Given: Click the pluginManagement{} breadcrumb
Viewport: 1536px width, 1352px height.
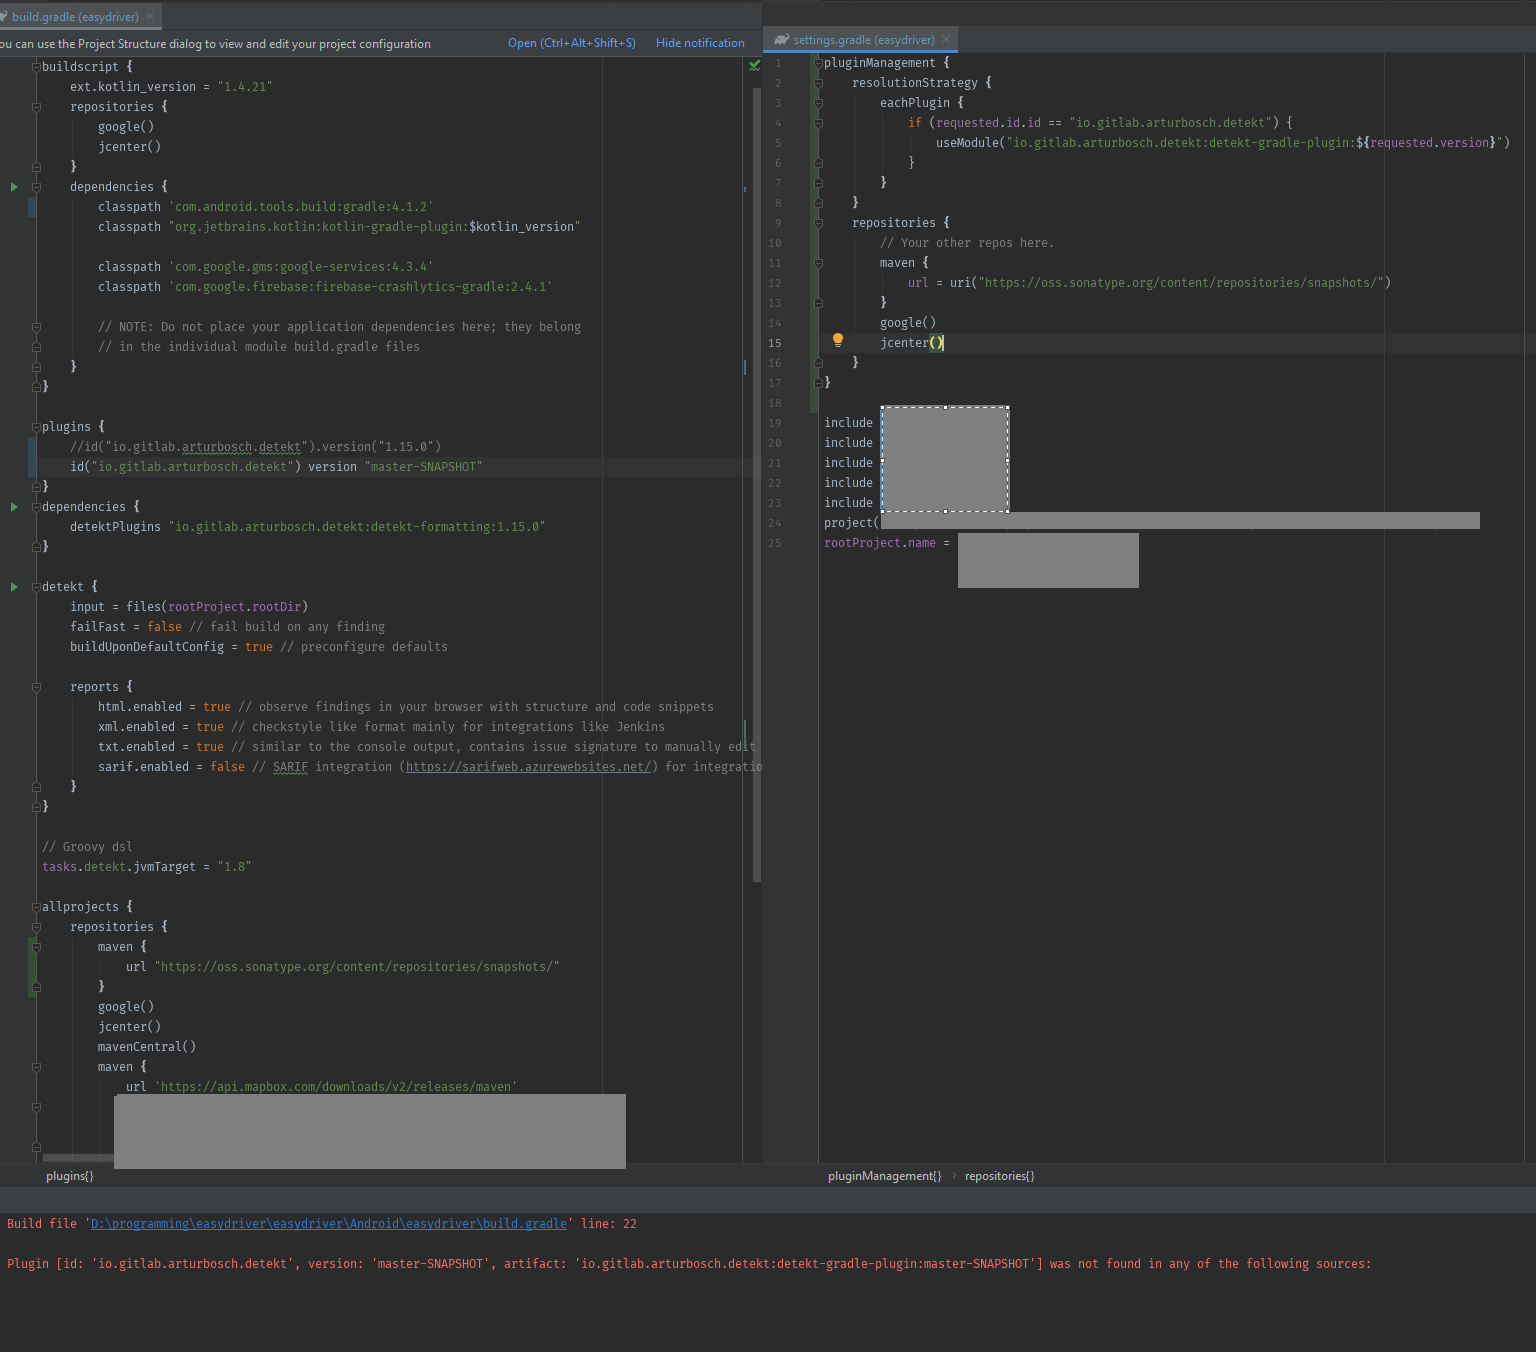Looking at the screenshot, I should coord(884,1175).
